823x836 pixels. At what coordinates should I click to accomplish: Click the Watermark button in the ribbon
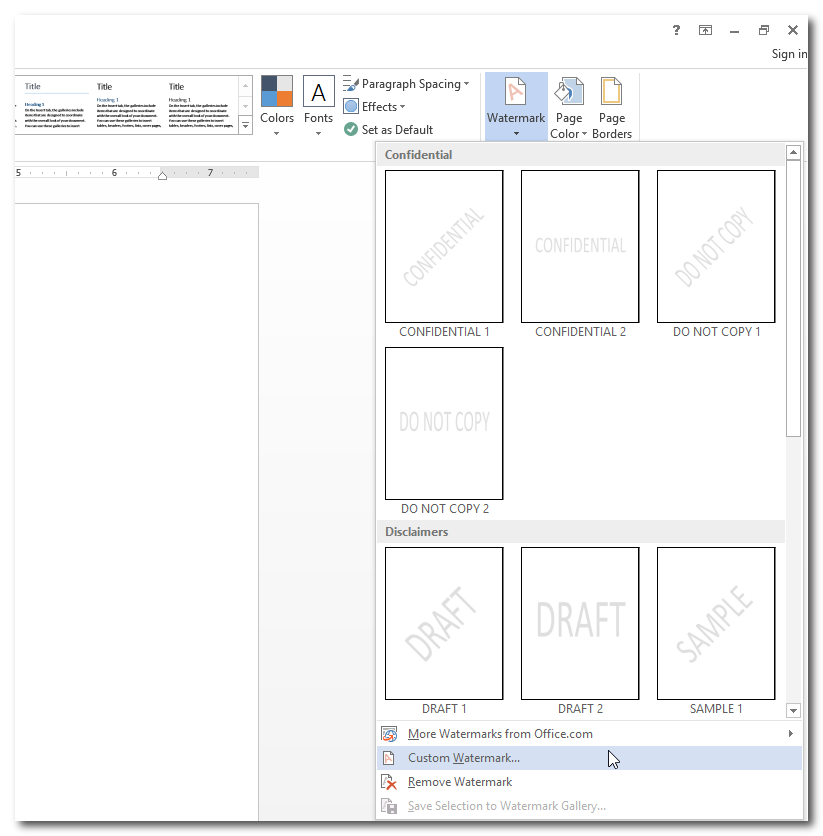click(x=515, y=106)
